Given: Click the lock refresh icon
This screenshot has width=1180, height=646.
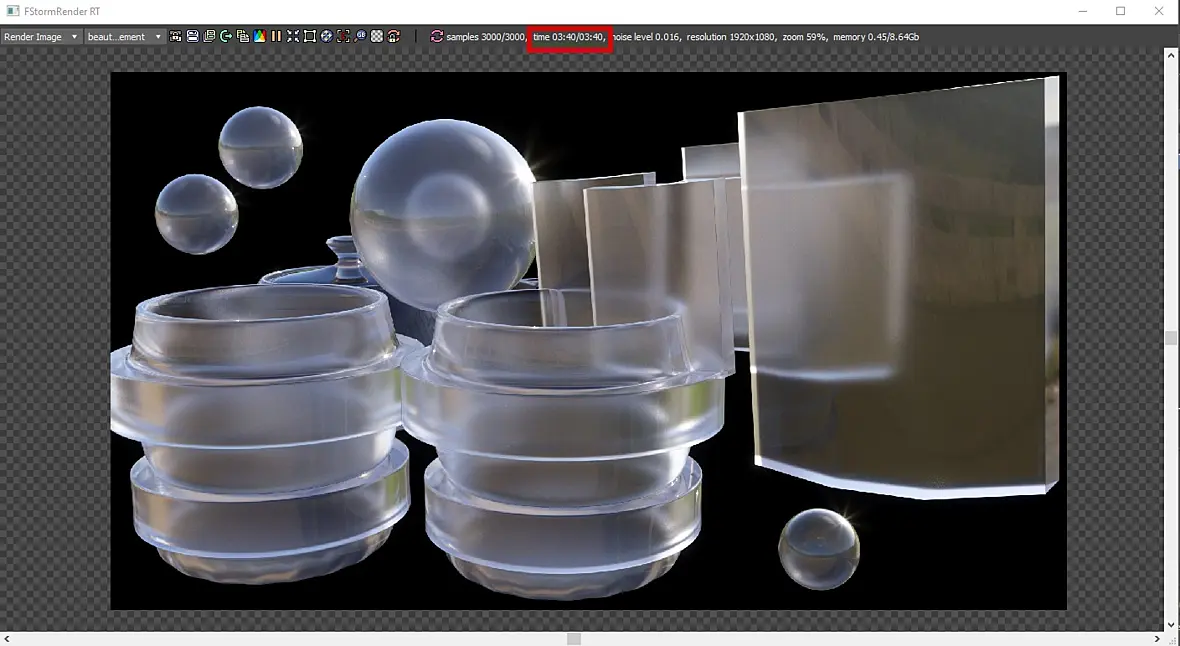Looking at the screenshot, I should click(x=394, y=36).
